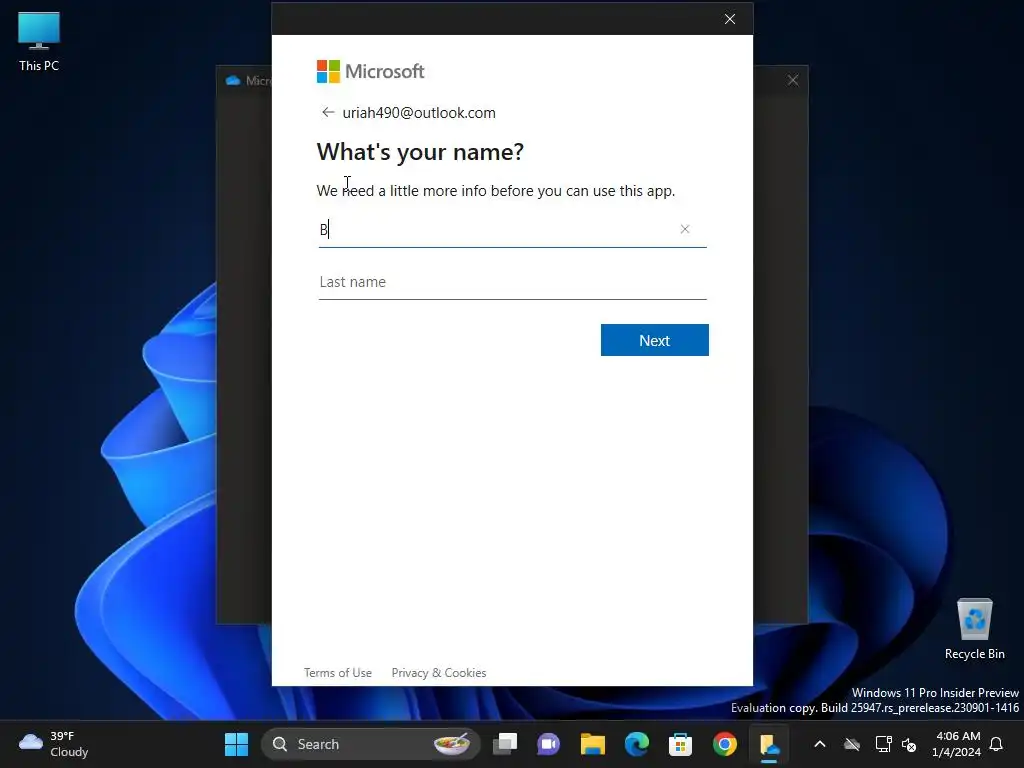This screenshot has width=1024, height=768.
Task: Select the Recycle Bin desktop icon
Action: 974,630
